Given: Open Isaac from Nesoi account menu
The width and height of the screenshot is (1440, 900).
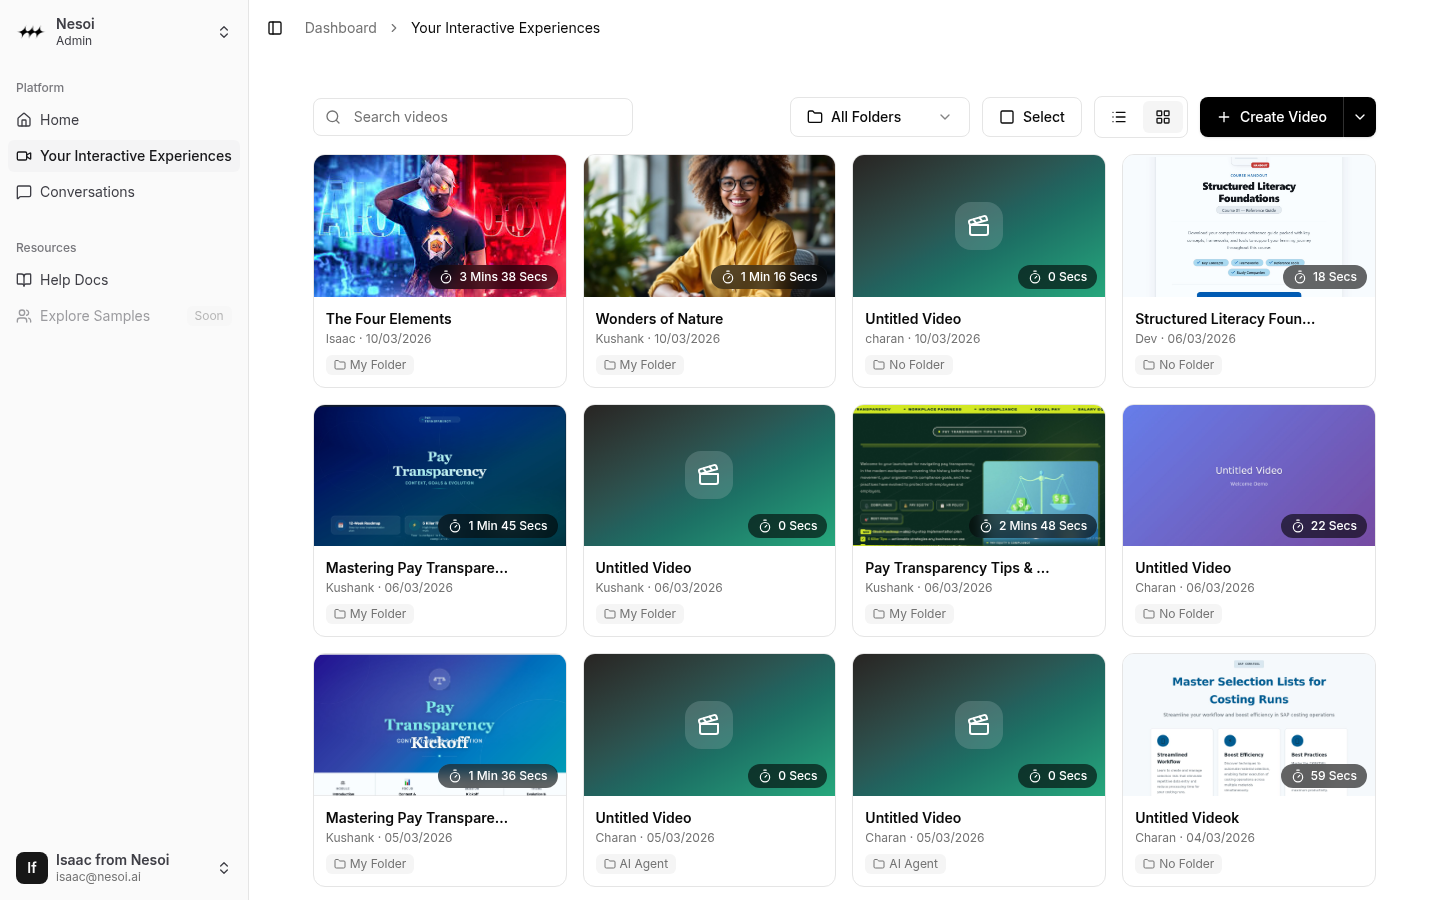Looking at the screenshot, I should coord(224,868).
